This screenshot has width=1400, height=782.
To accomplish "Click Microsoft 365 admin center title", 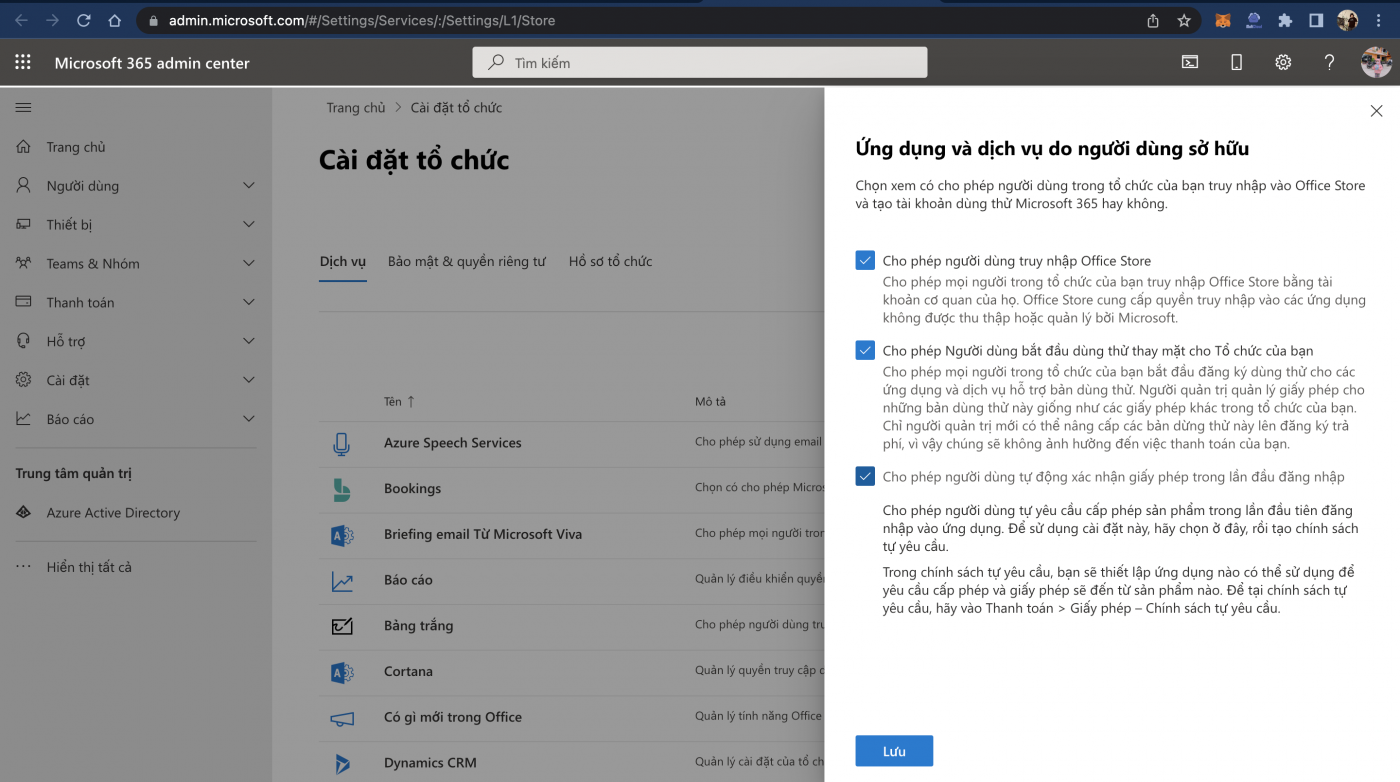I will coord(152,63).
